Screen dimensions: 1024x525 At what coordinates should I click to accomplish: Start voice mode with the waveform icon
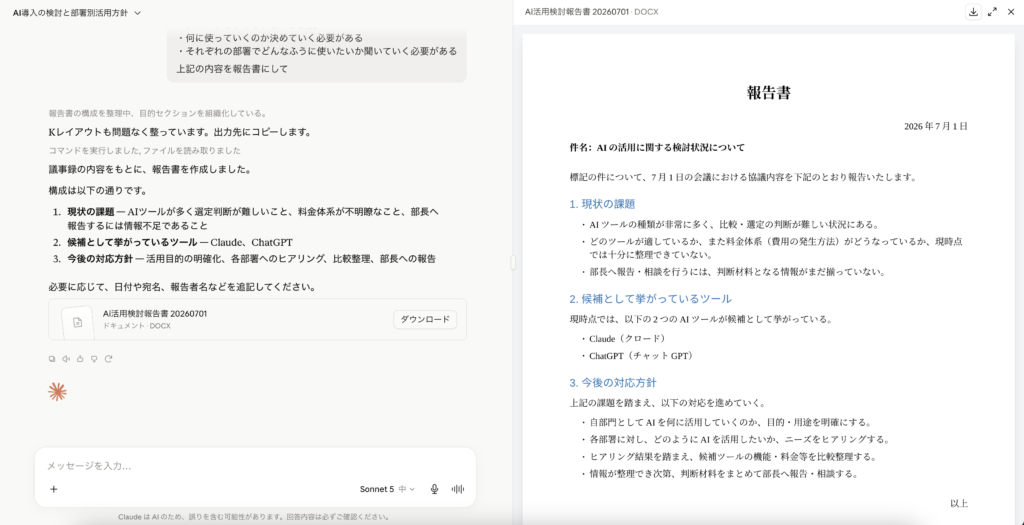point(458,489)
